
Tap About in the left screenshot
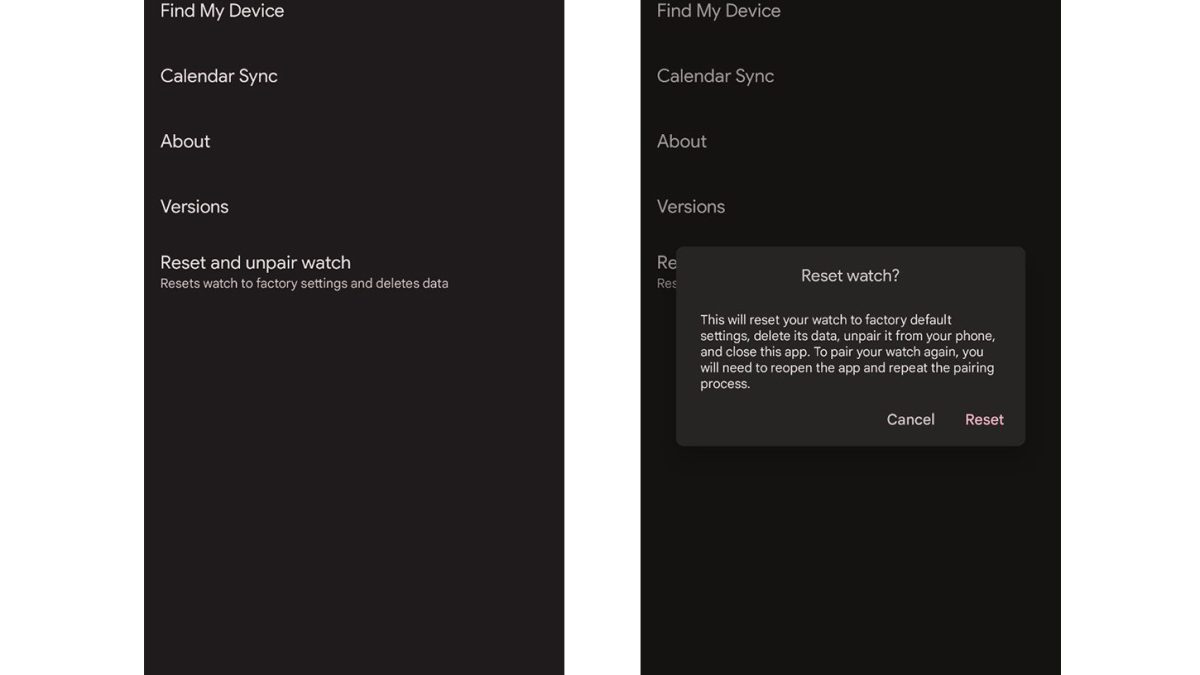point(185,141)
